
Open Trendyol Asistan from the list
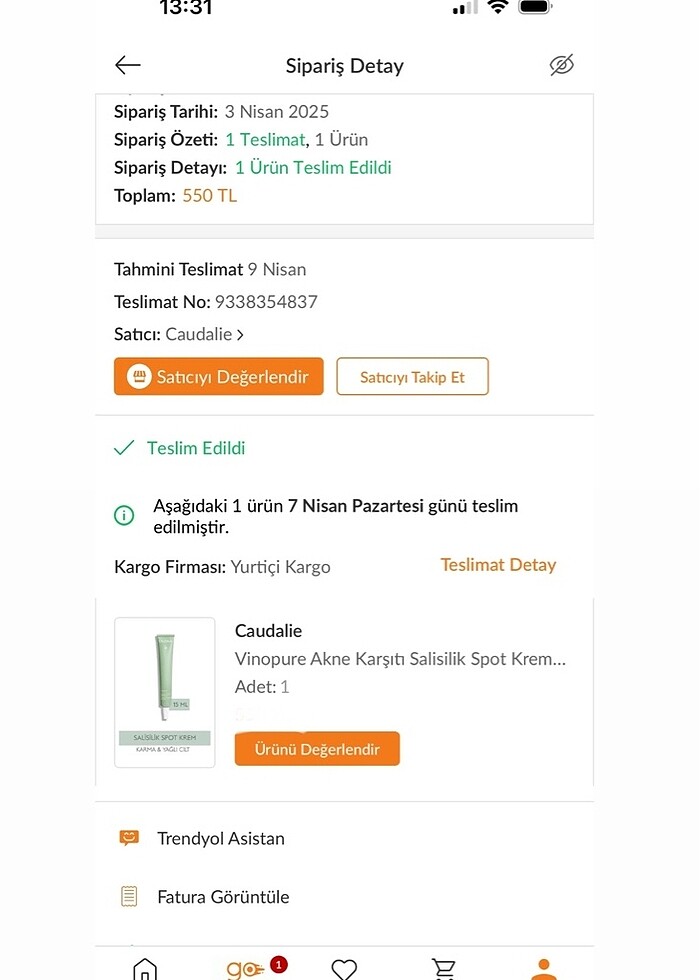(221, 839)
